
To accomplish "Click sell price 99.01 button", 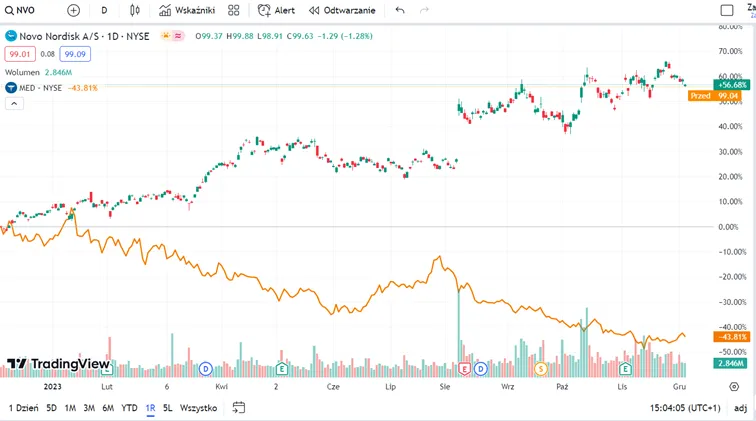I will click(20, 54).
